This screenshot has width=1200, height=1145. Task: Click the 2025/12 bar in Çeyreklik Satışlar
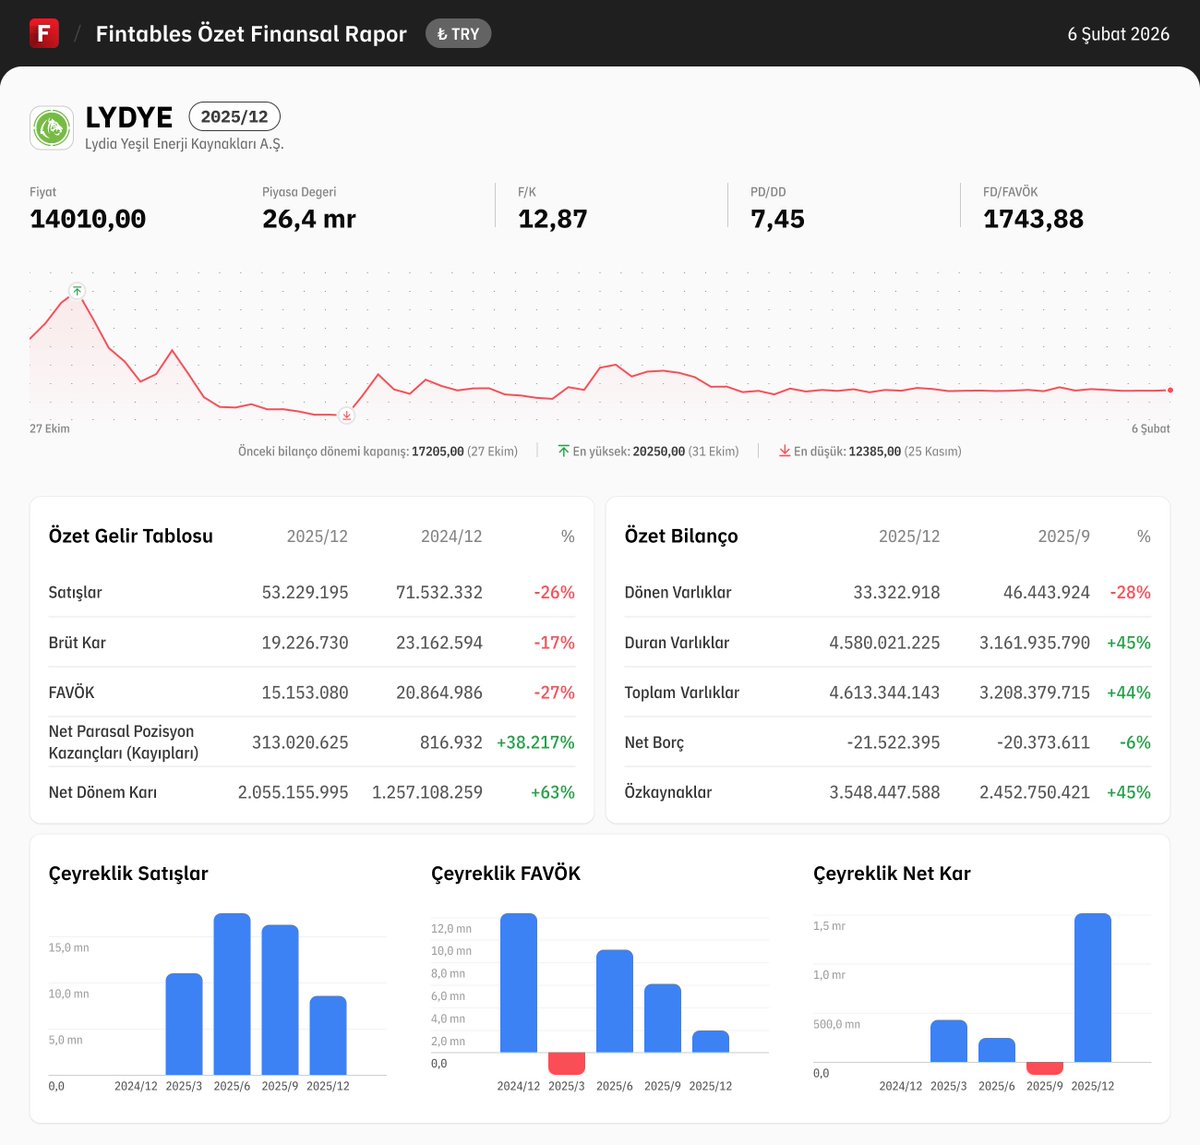click(x=328, y=1035)
